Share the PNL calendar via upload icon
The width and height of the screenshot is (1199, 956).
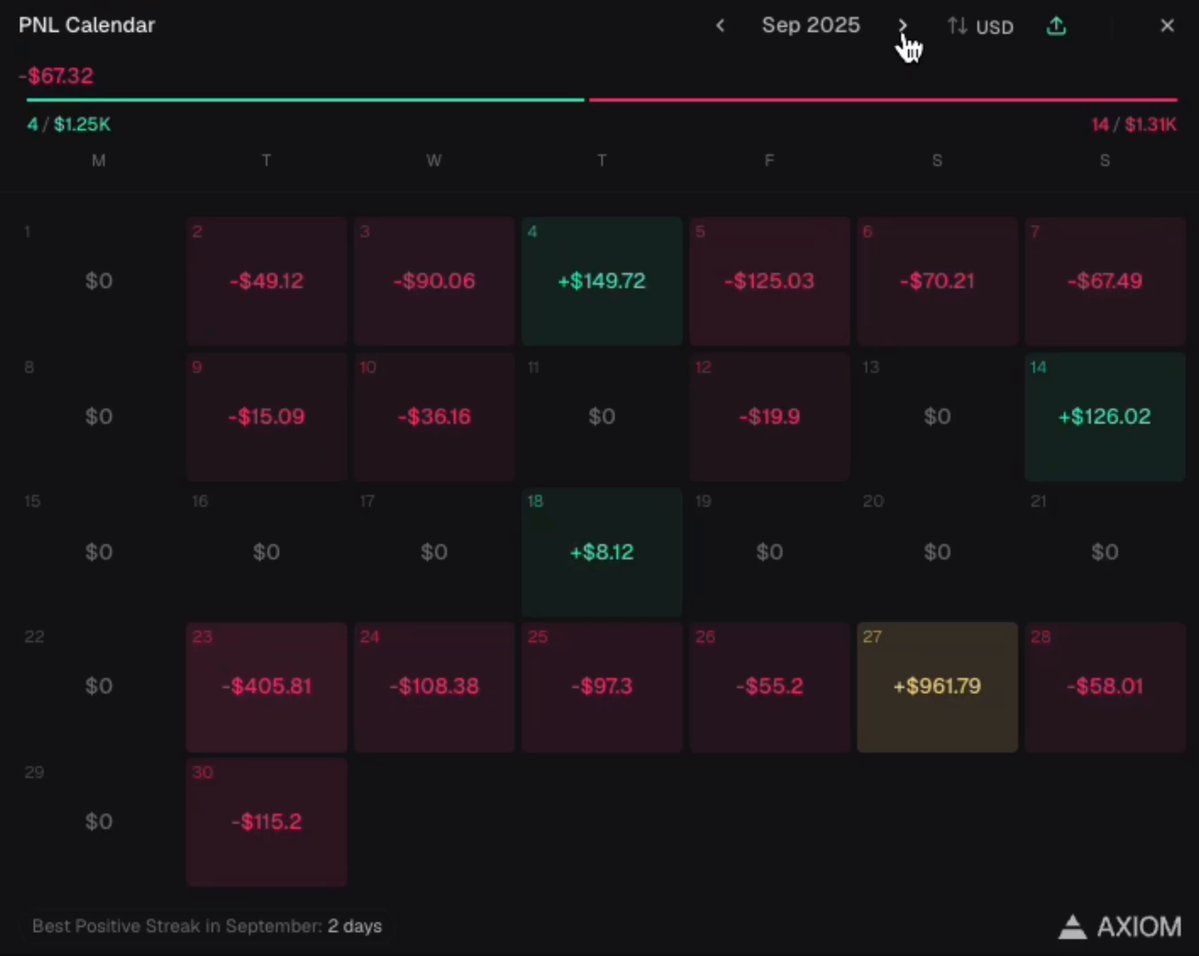pos(1056,26)
